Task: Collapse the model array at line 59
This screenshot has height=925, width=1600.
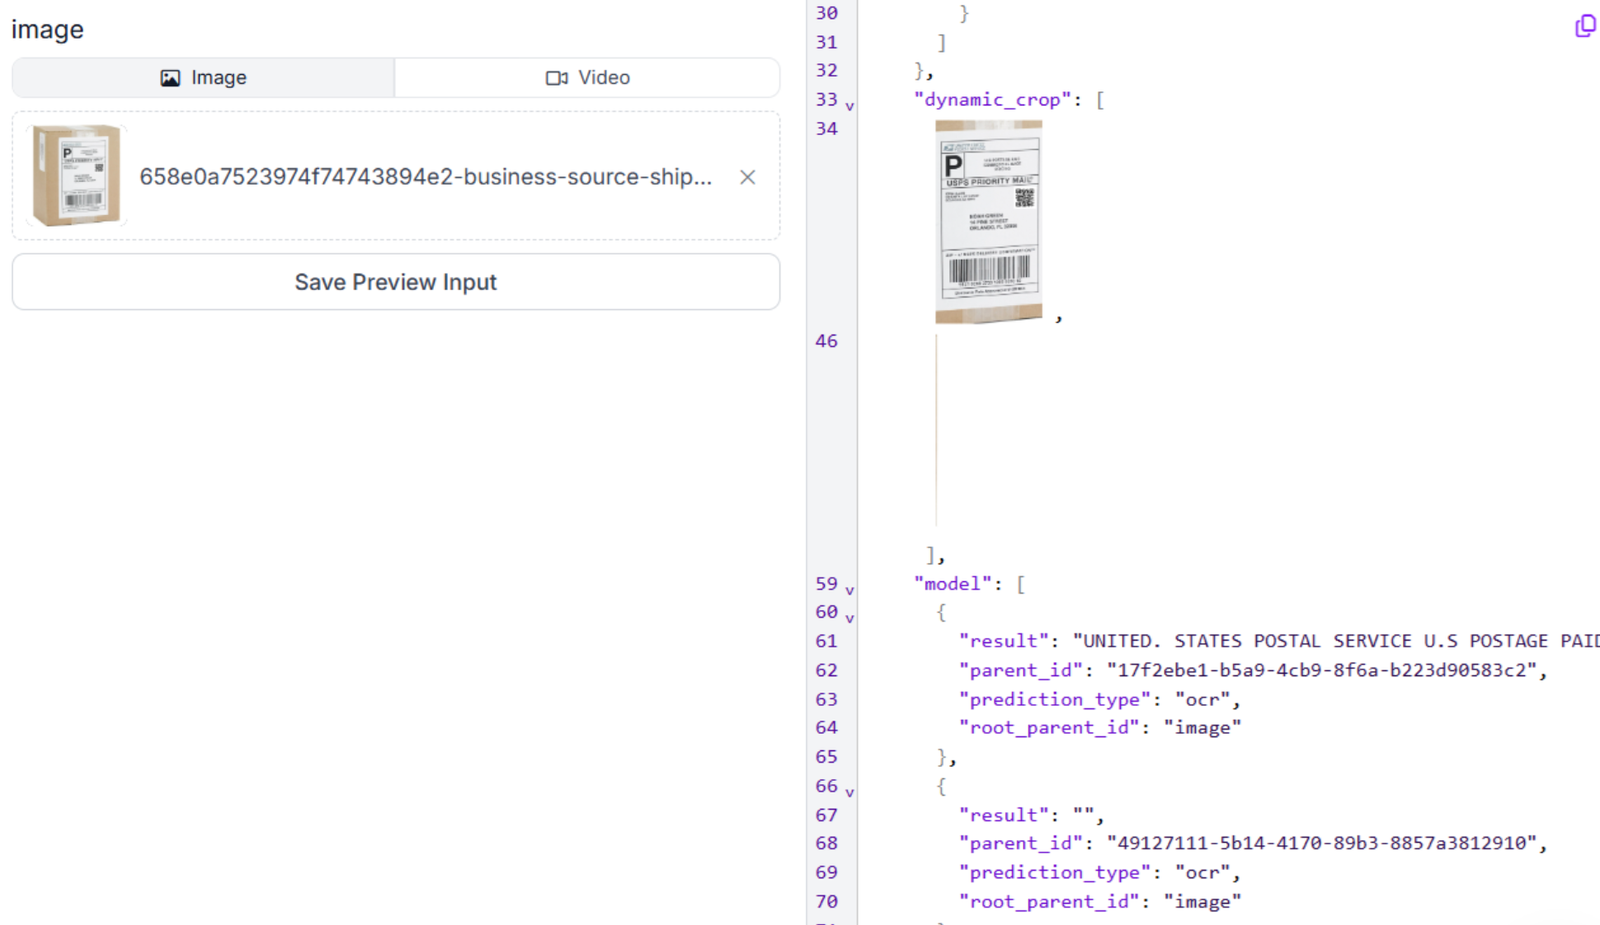Action: click(850, 590)
